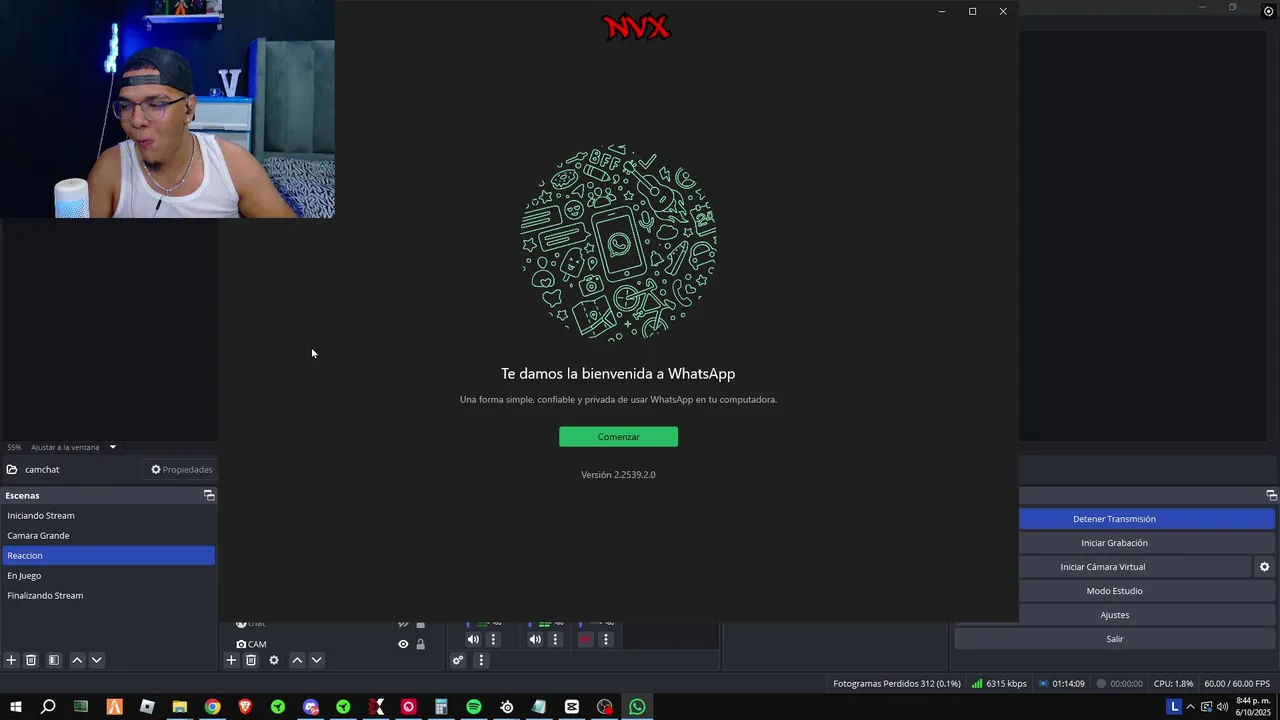Image resolution: width=1280 pixels, height=720 pixels.
Task: Click the stream time 01:14:09
Action: pos(1061,684)
